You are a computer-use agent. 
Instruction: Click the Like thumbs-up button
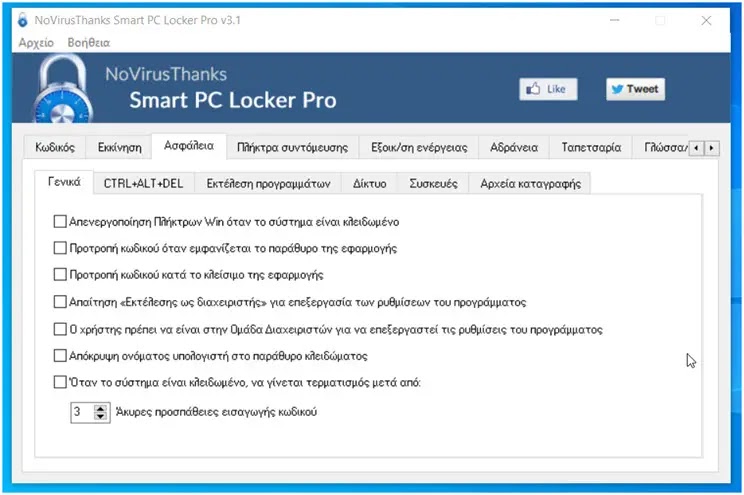548,89
